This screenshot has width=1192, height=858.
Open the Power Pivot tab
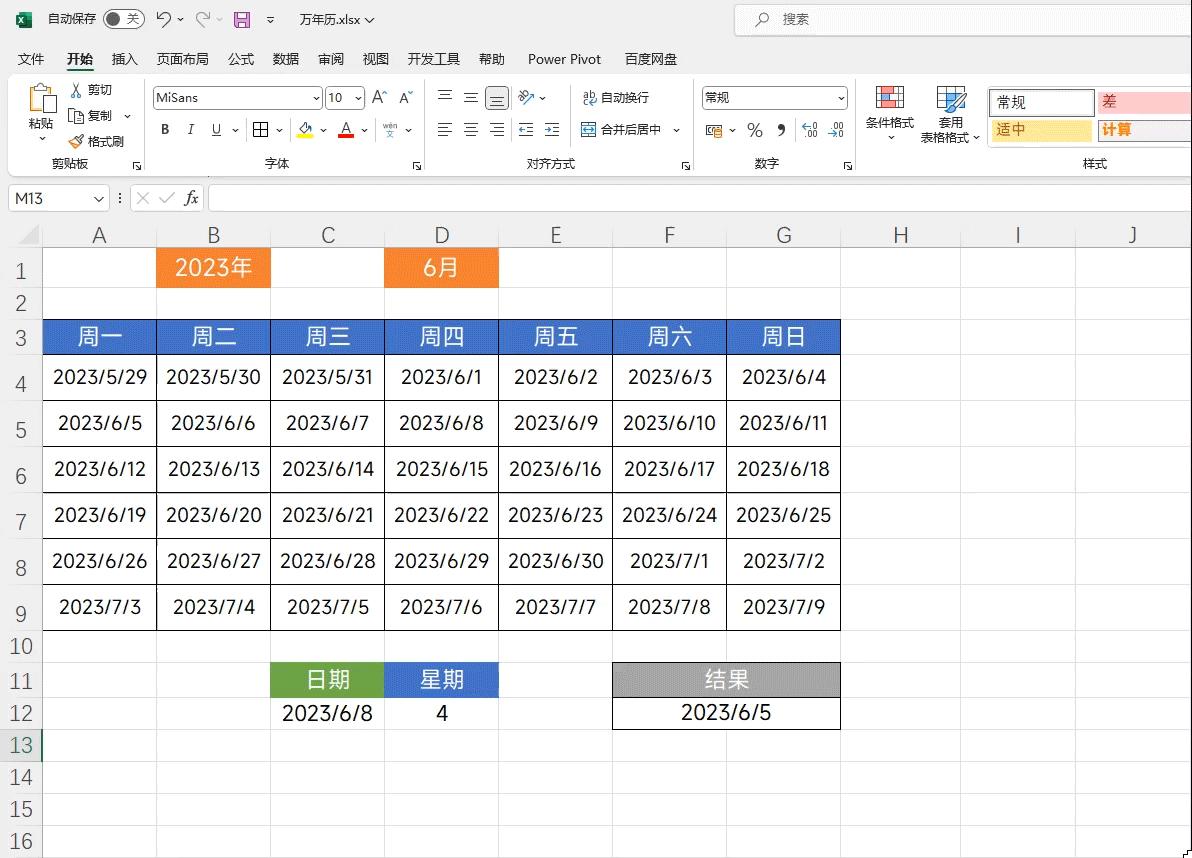563,59
